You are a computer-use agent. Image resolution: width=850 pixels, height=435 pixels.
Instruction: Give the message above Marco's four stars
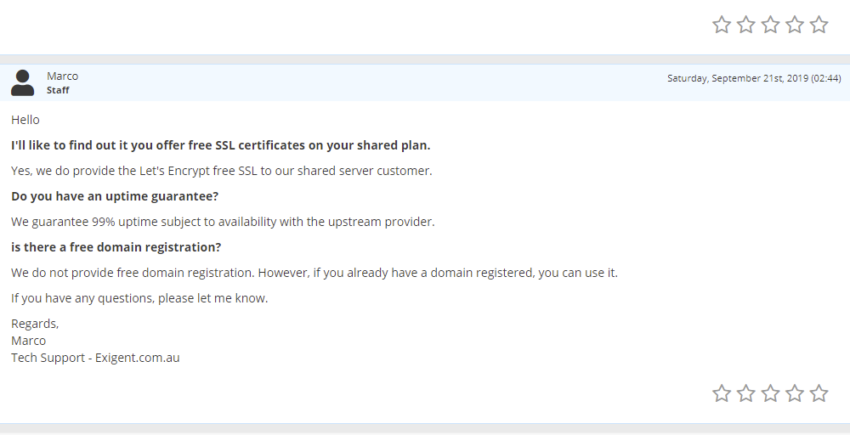tap(795, 24)
